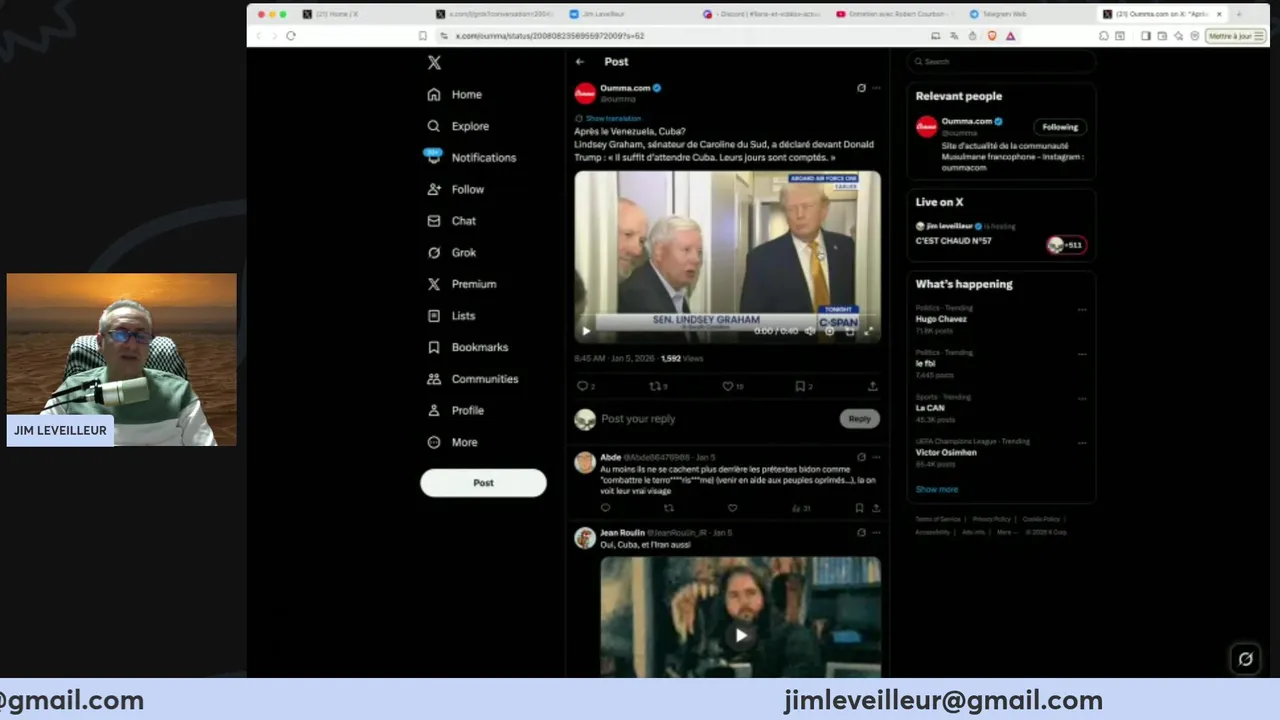Toggle picture-in-picture on the video player
Viewport: 1280px width, 720px height.
(x=849, y=331)
